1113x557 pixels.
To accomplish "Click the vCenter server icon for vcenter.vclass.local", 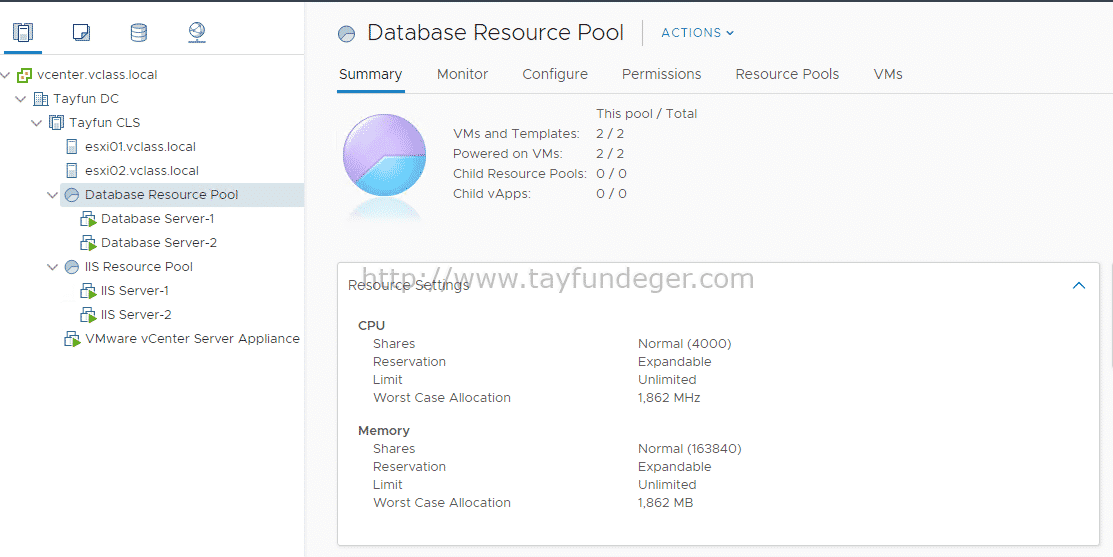I will 24,75.
